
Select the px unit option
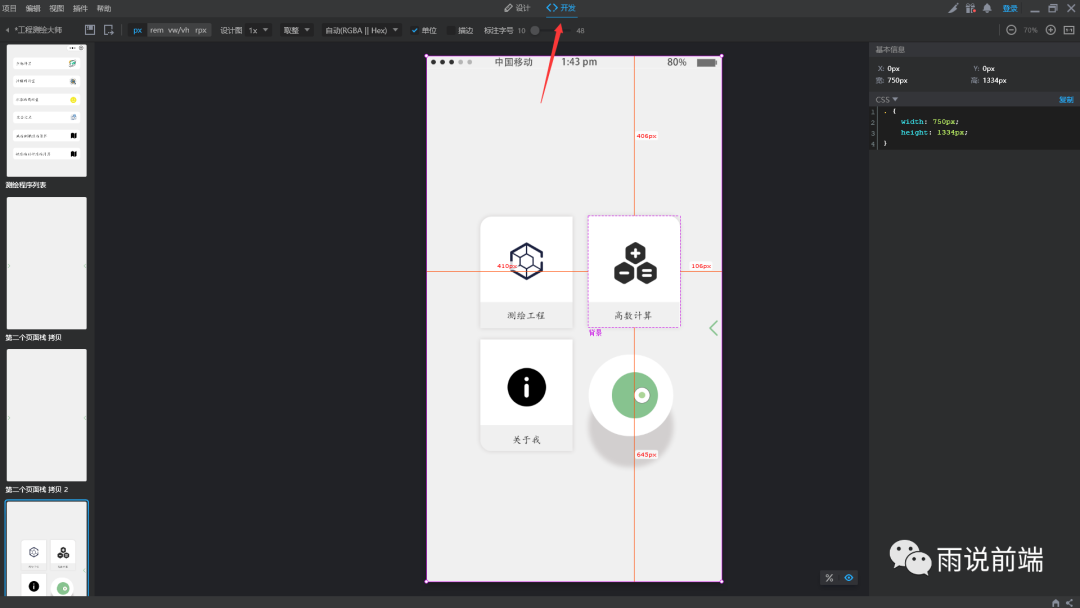pyautogui.click(x=138, y=30)
